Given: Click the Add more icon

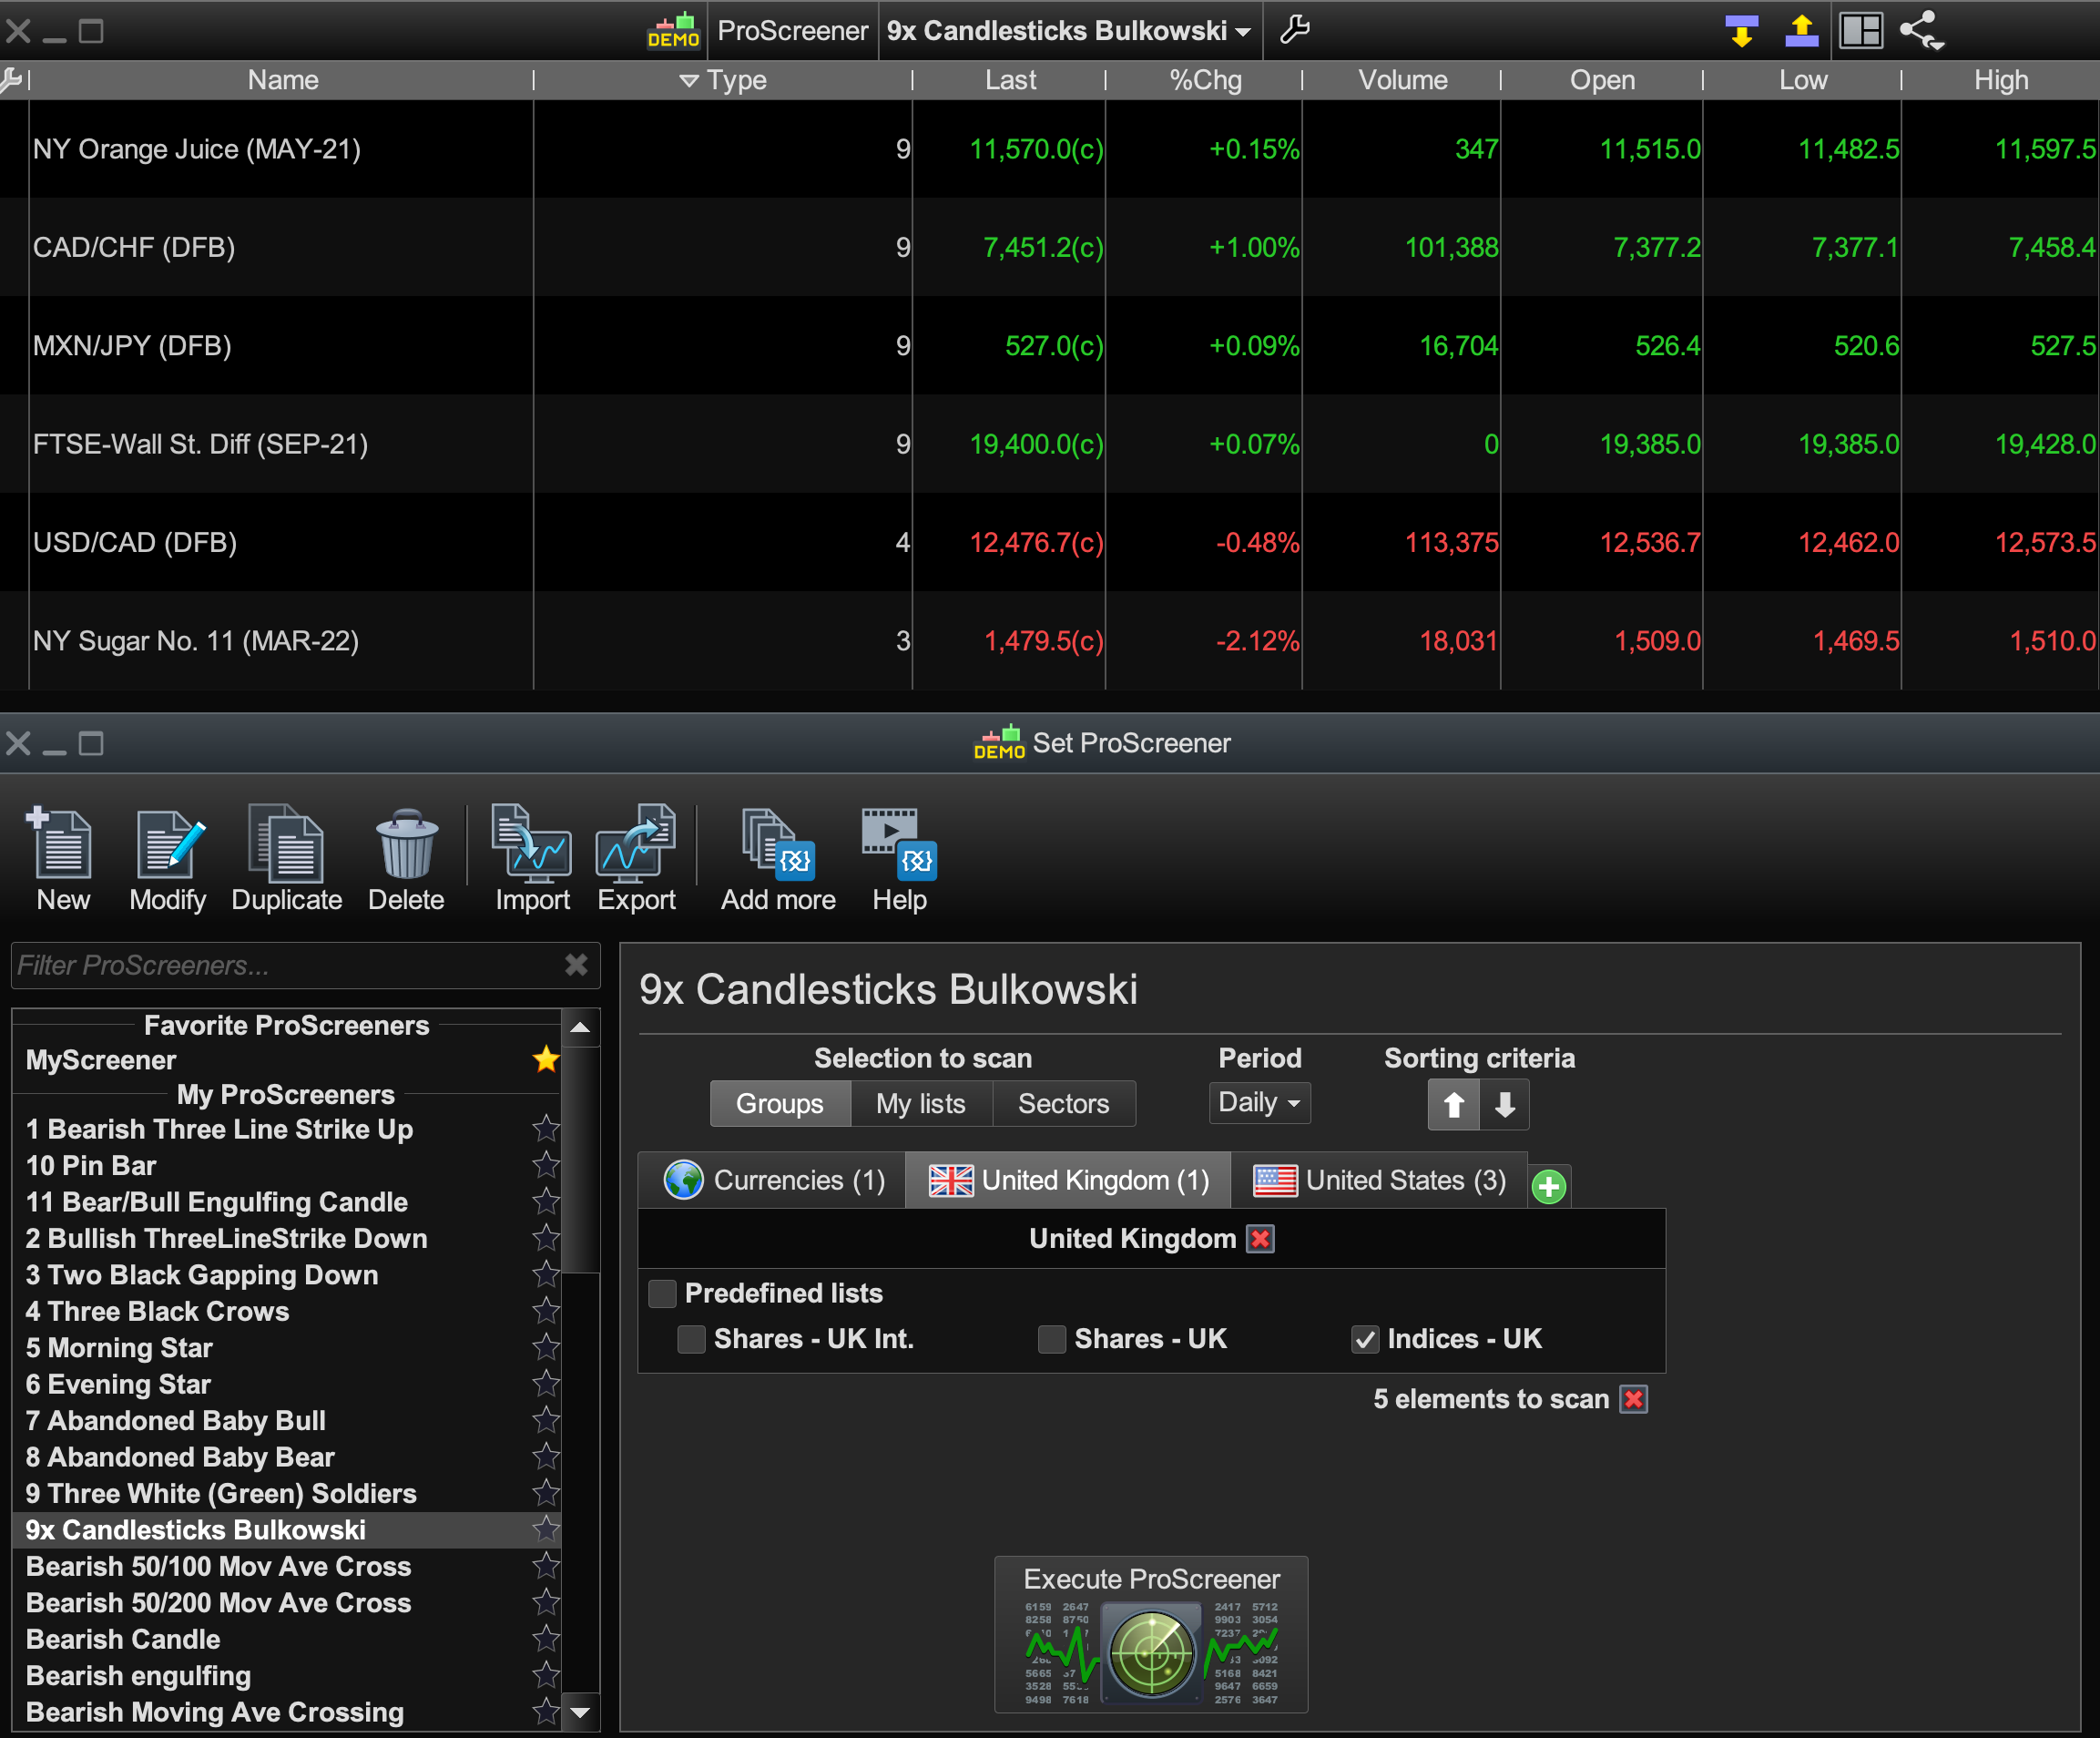Looking at the screenshot, I should pyautogui.click(x=778, y=845).
